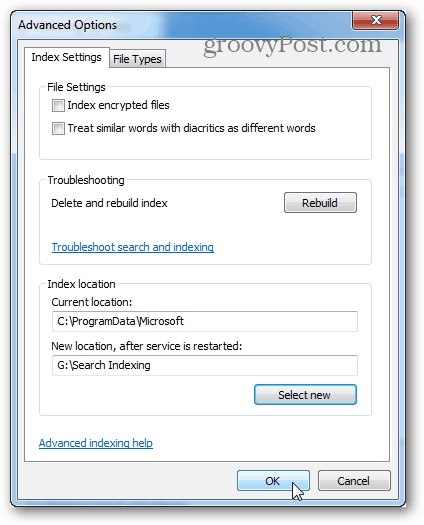Click the 'New location, after service is restarted' label

click(147, 346)
